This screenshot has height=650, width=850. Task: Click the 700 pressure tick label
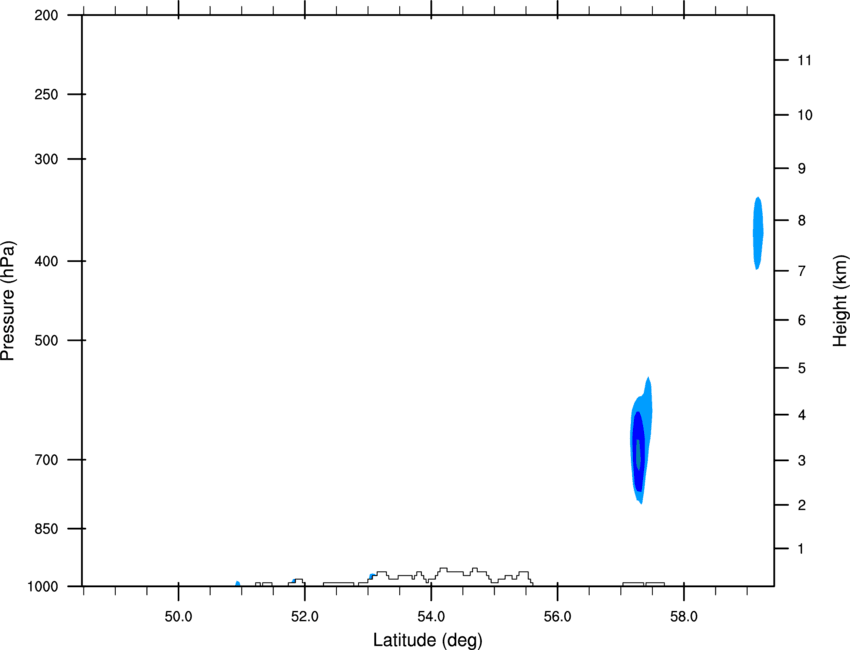tap(46, 460)
